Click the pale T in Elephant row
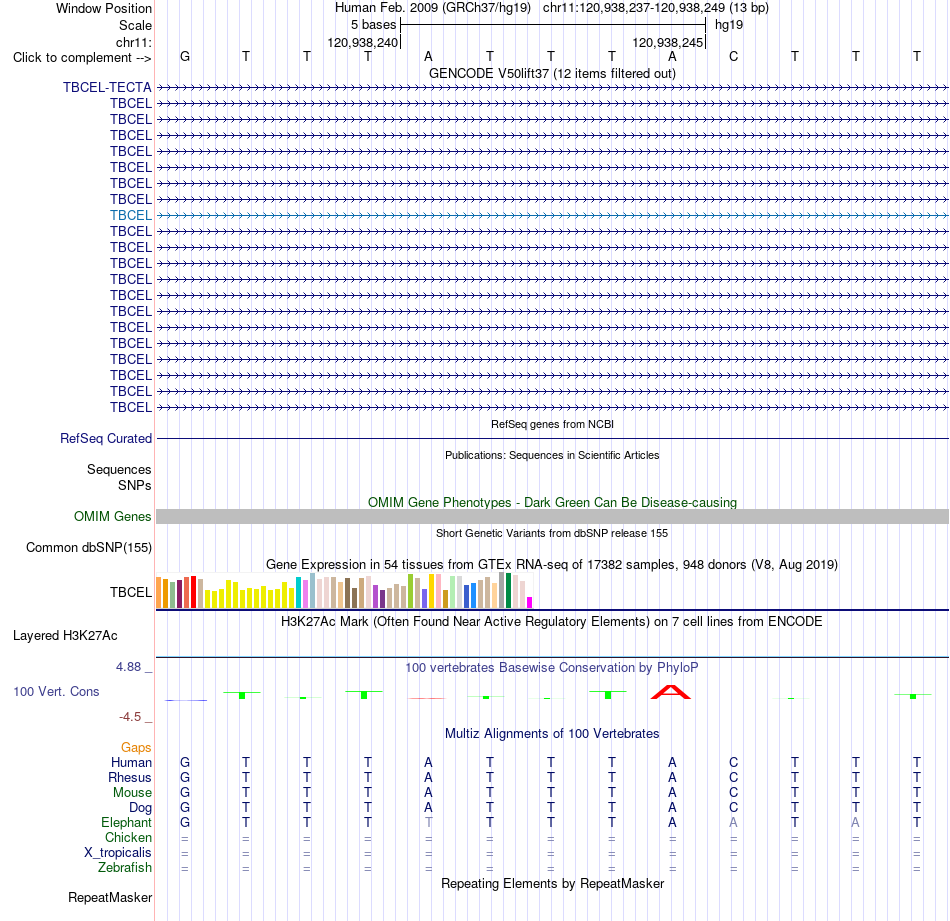 428,822
